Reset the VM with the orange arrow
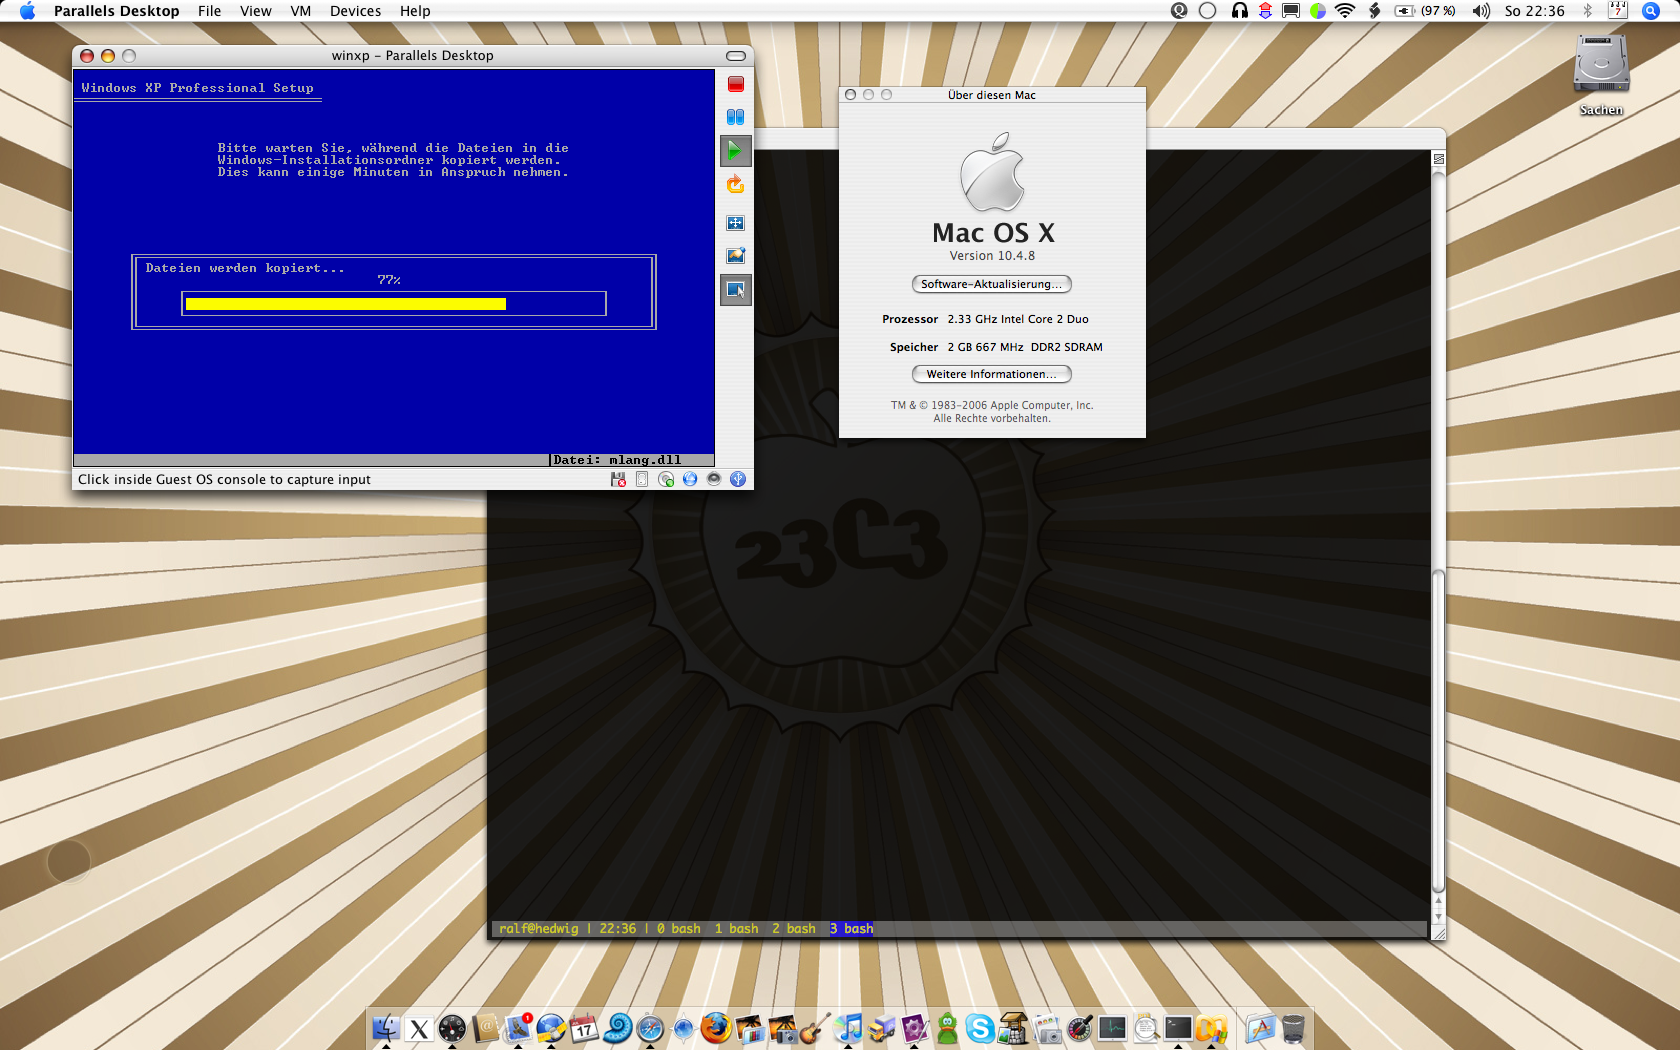Image resolution: width=1680 pixels, height=1050 pixels. [736, 185]
